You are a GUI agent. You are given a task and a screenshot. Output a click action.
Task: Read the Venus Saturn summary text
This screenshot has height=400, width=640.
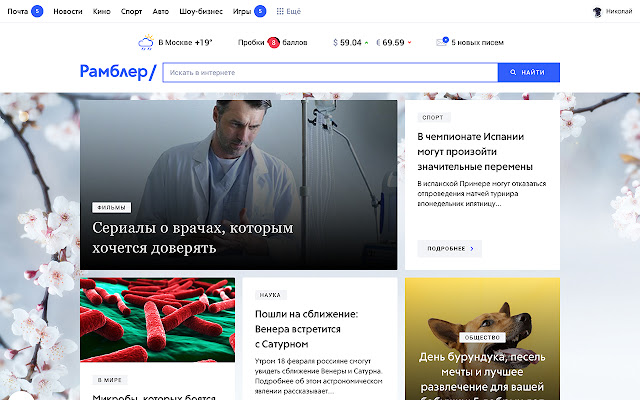pos(318,376)
